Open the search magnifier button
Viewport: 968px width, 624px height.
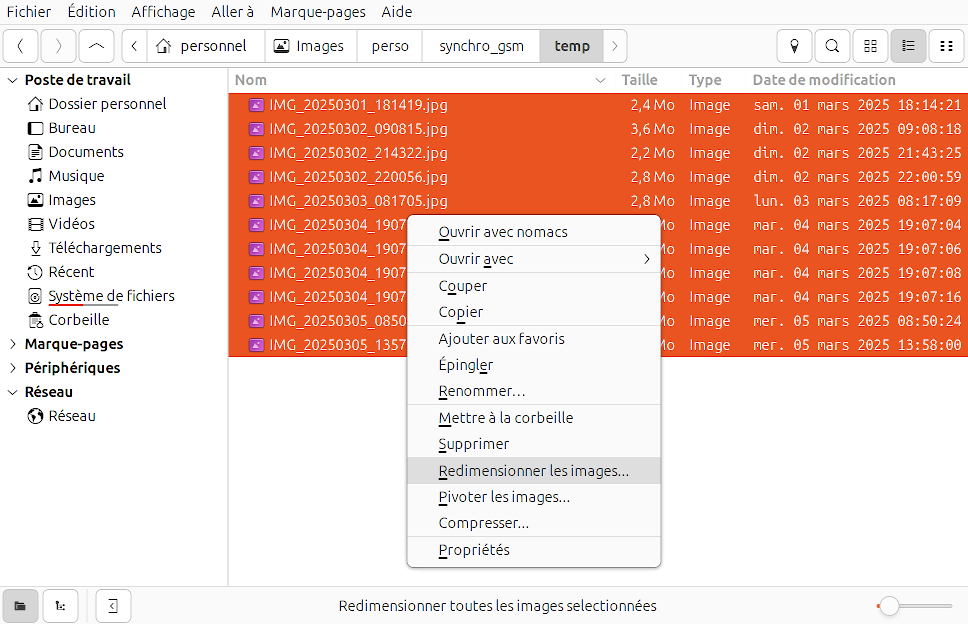pyautogui.click(x=832, y=46)
